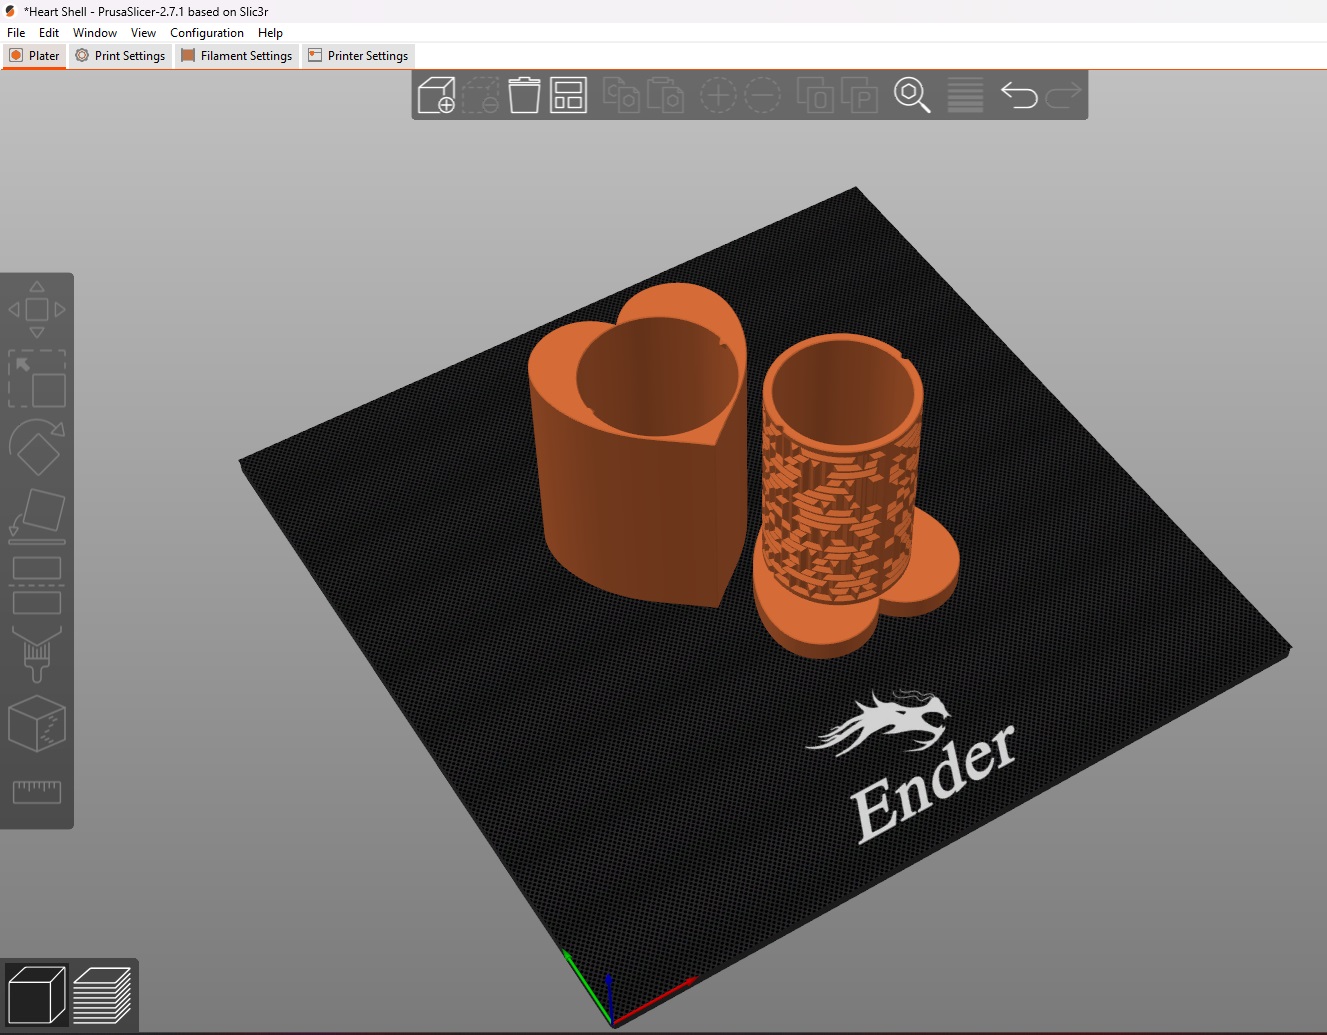Screen dimensions: 1327x1035
Task: Switch to sliced layers preview view
Action: 102,995
